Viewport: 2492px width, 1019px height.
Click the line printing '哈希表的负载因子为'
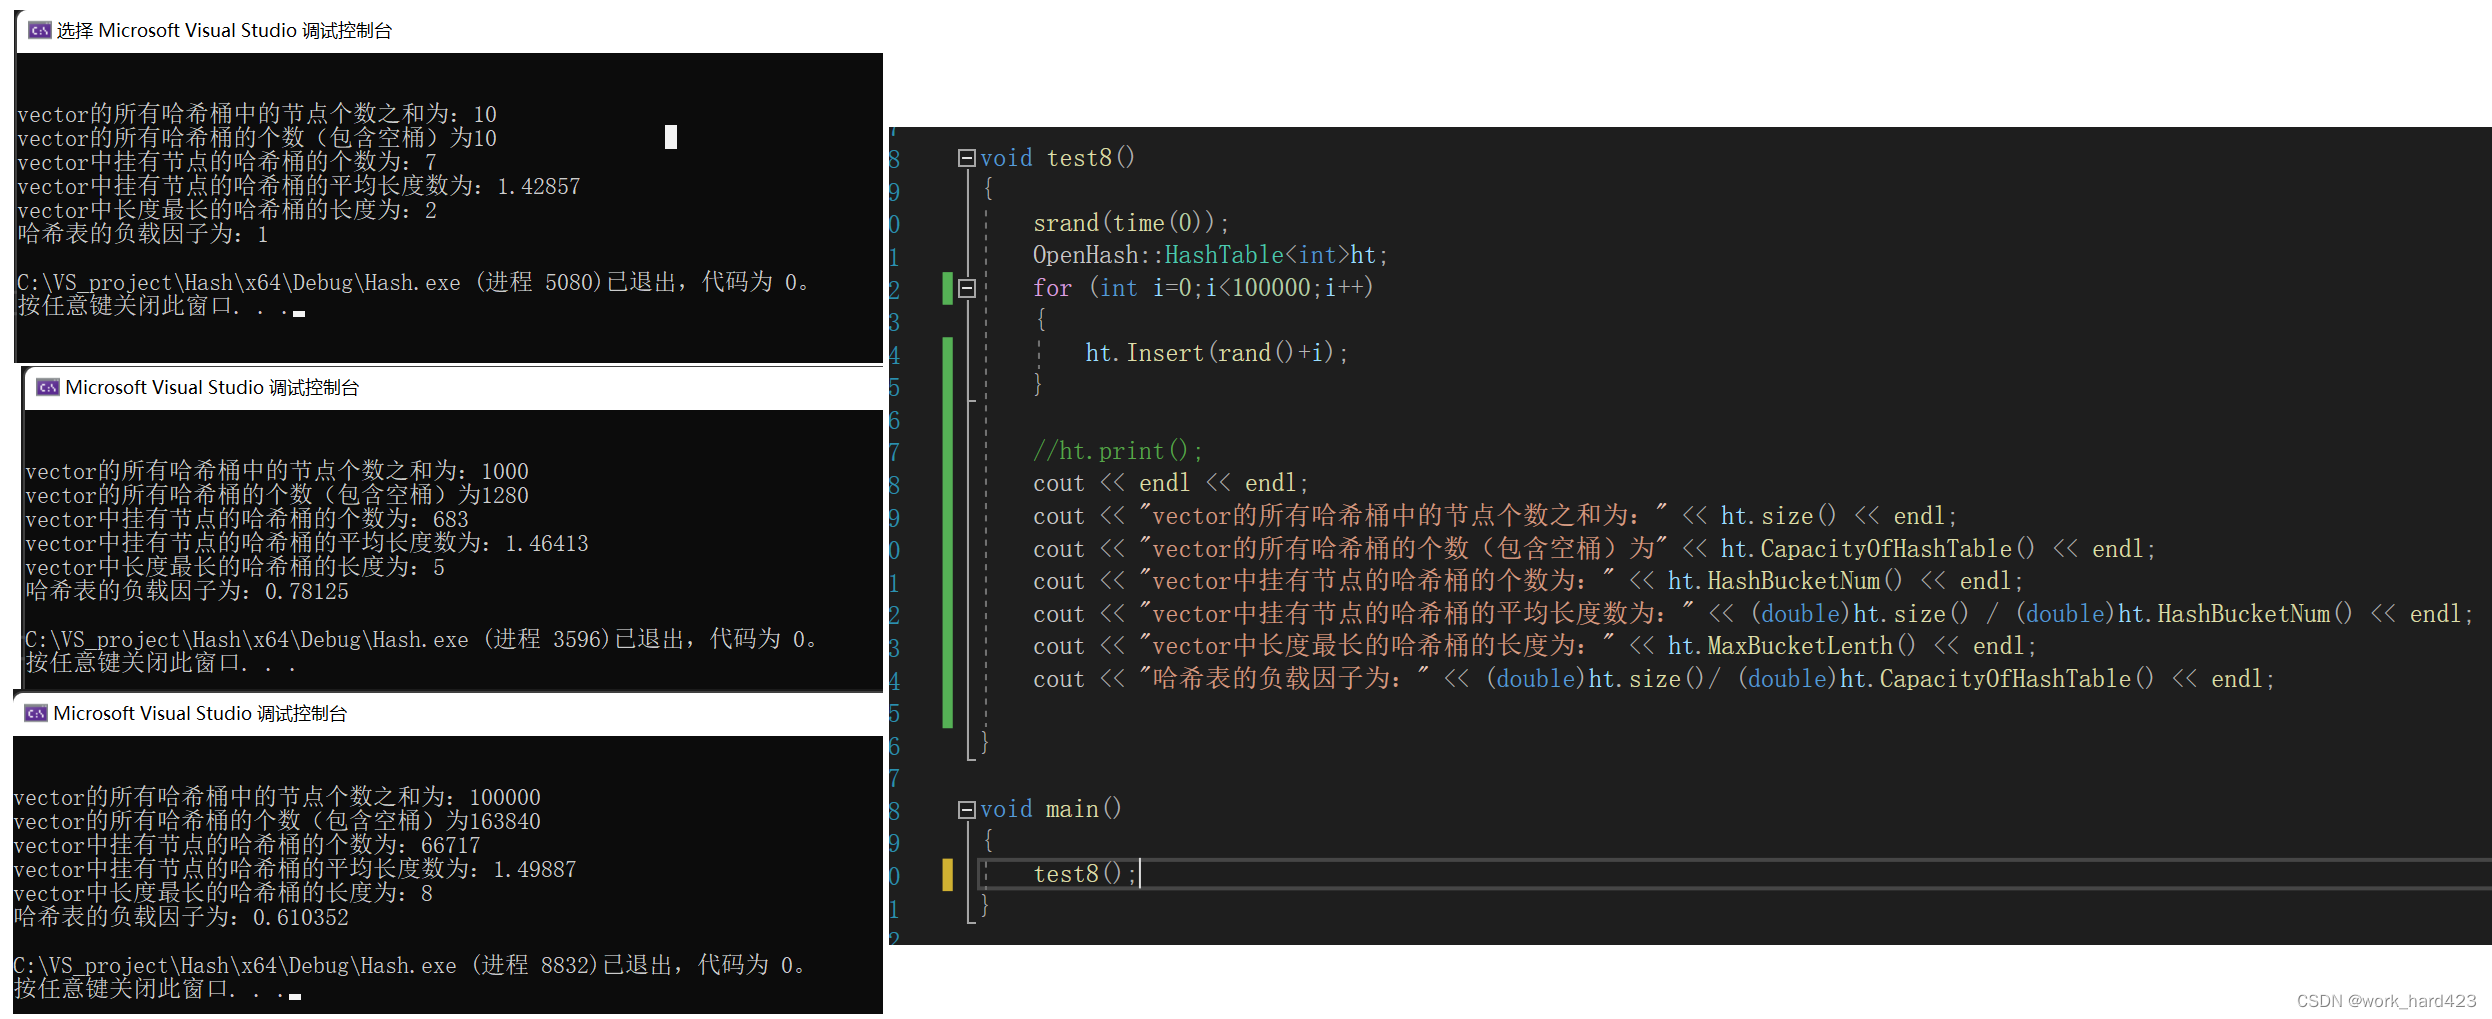tap(1654, 679)
